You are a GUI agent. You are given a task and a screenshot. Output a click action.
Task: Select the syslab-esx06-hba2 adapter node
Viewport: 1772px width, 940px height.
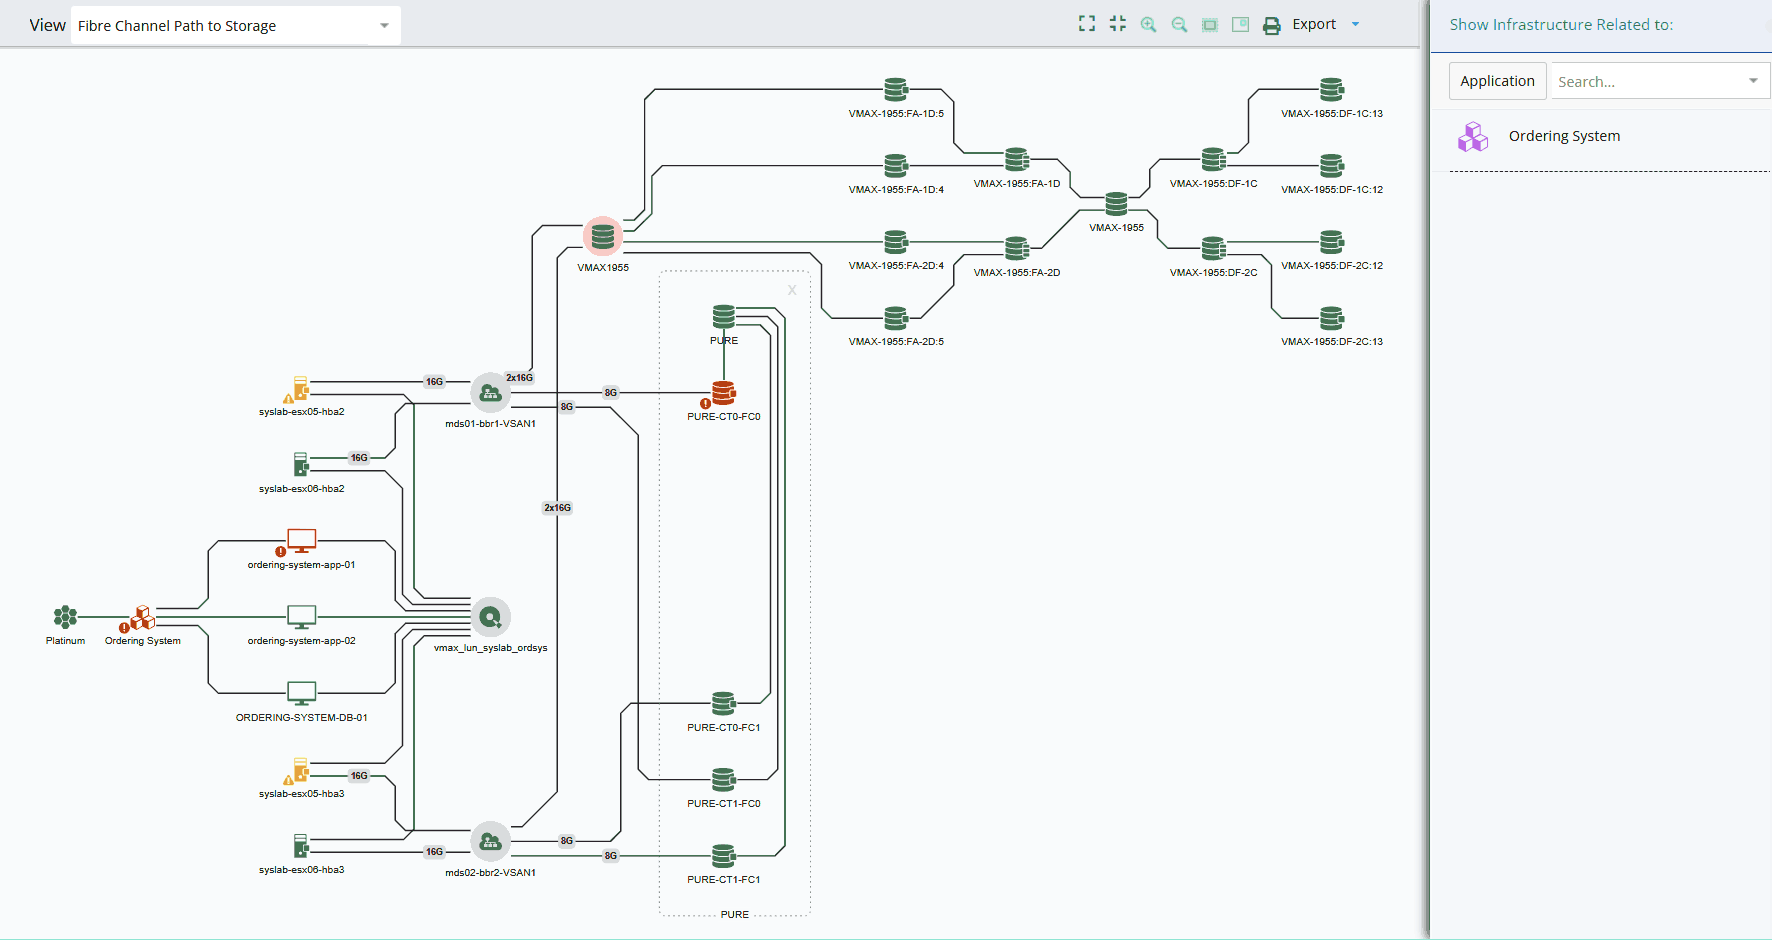(x=300, y=464)
